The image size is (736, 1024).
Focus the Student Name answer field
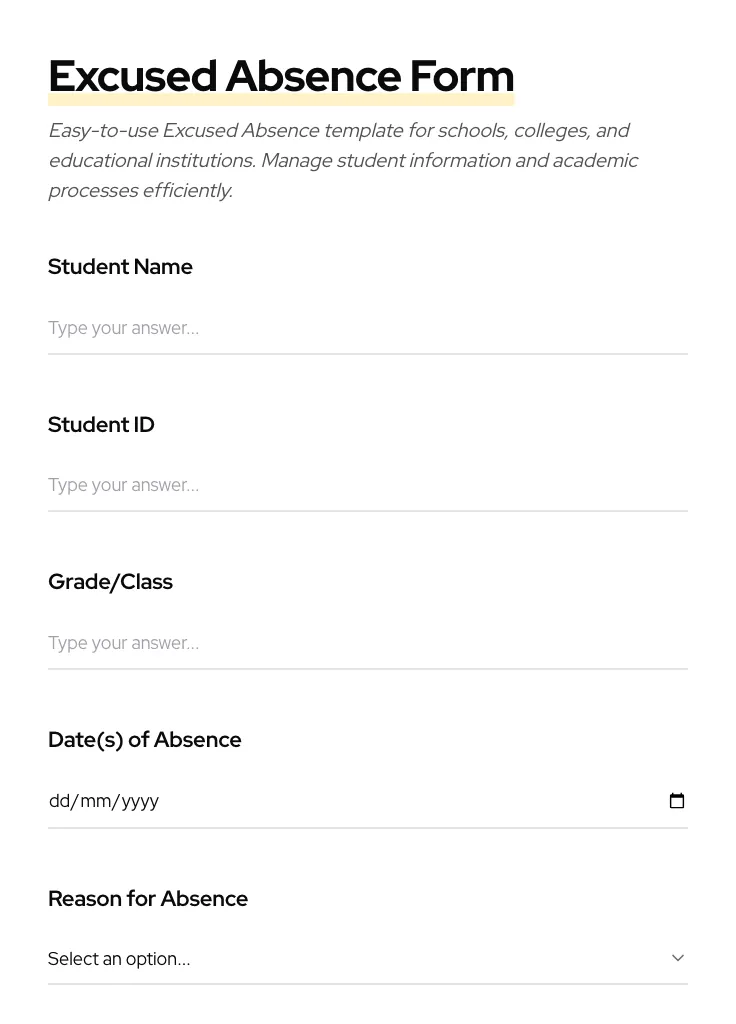click(367, 328)
